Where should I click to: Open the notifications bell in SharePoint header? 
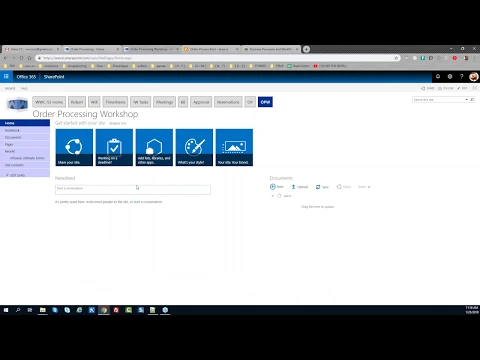click(x=438, y=77)
